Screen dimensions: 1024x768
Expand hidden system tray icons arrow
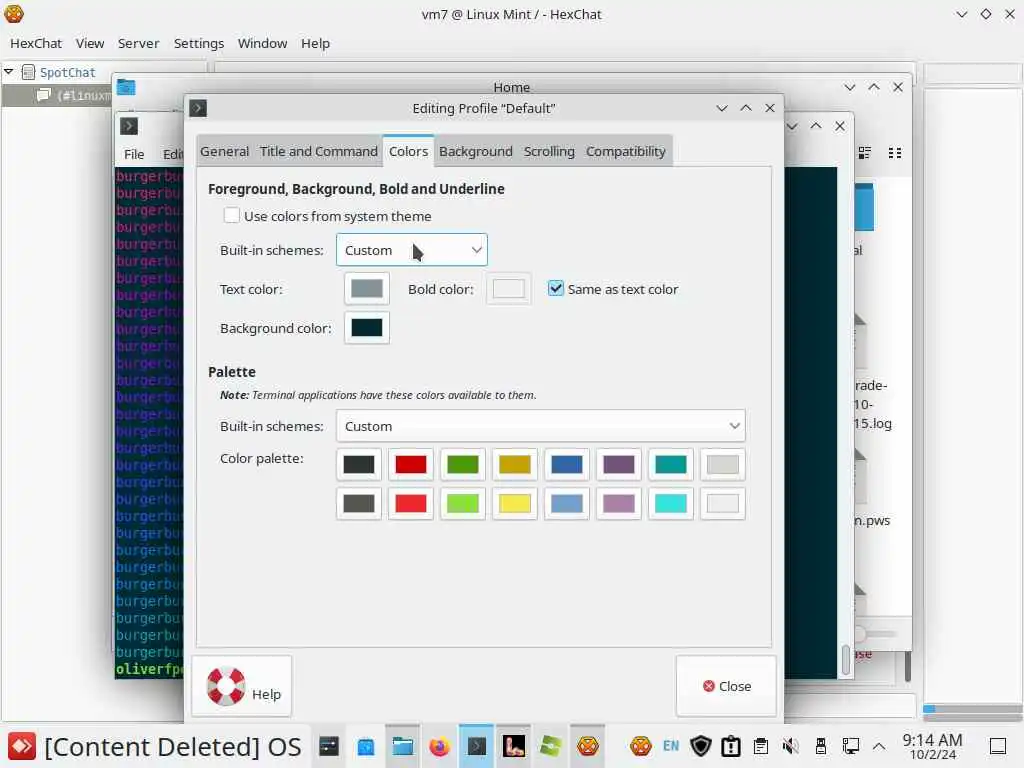(x=879, y=746)
